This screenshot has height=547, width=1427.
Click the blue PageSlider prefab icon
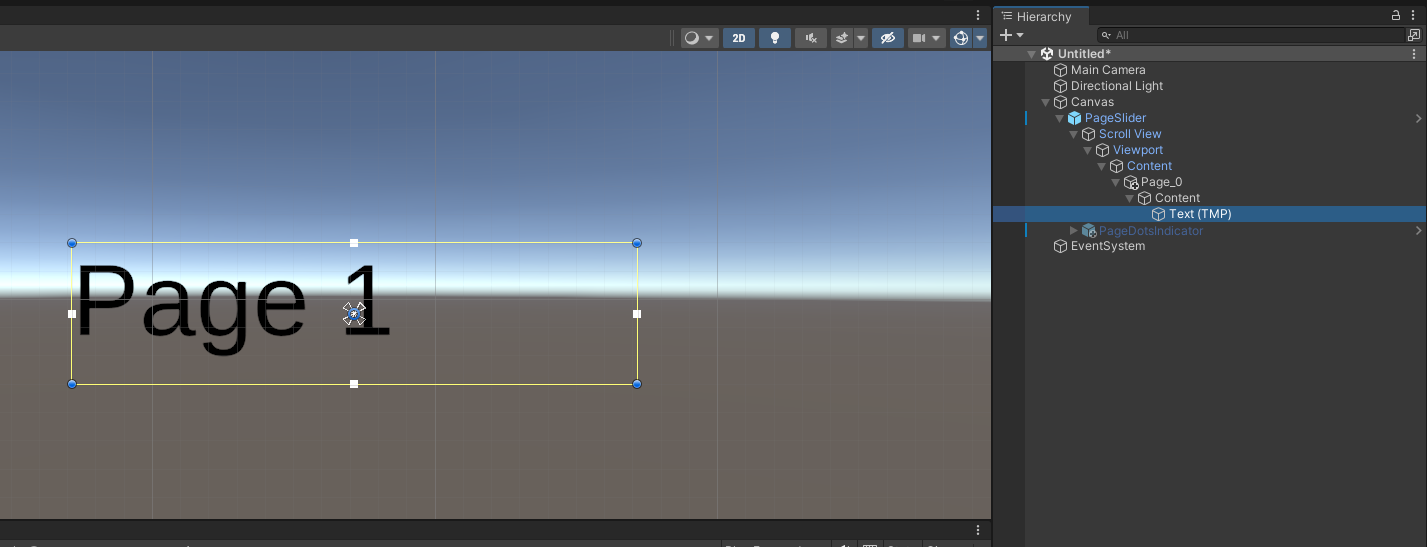tap(1075, 118)
